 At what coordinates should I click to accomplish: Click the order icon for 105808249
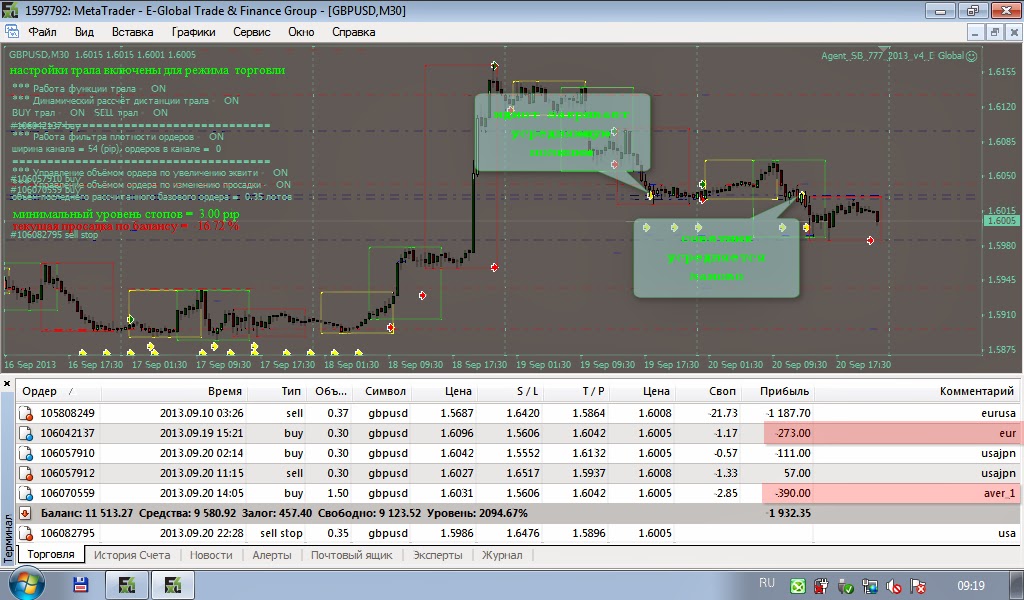click(26, 413)
